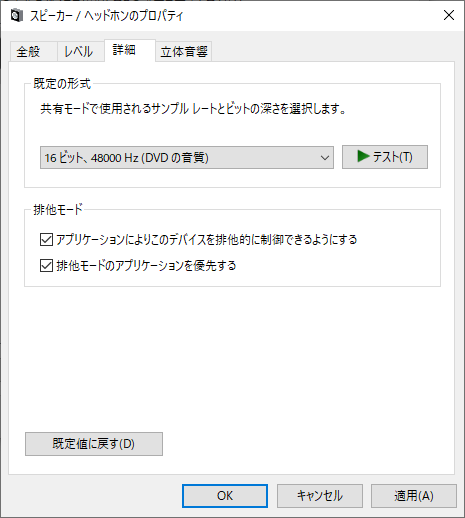Click the キャンセル button

coord(320,496)
